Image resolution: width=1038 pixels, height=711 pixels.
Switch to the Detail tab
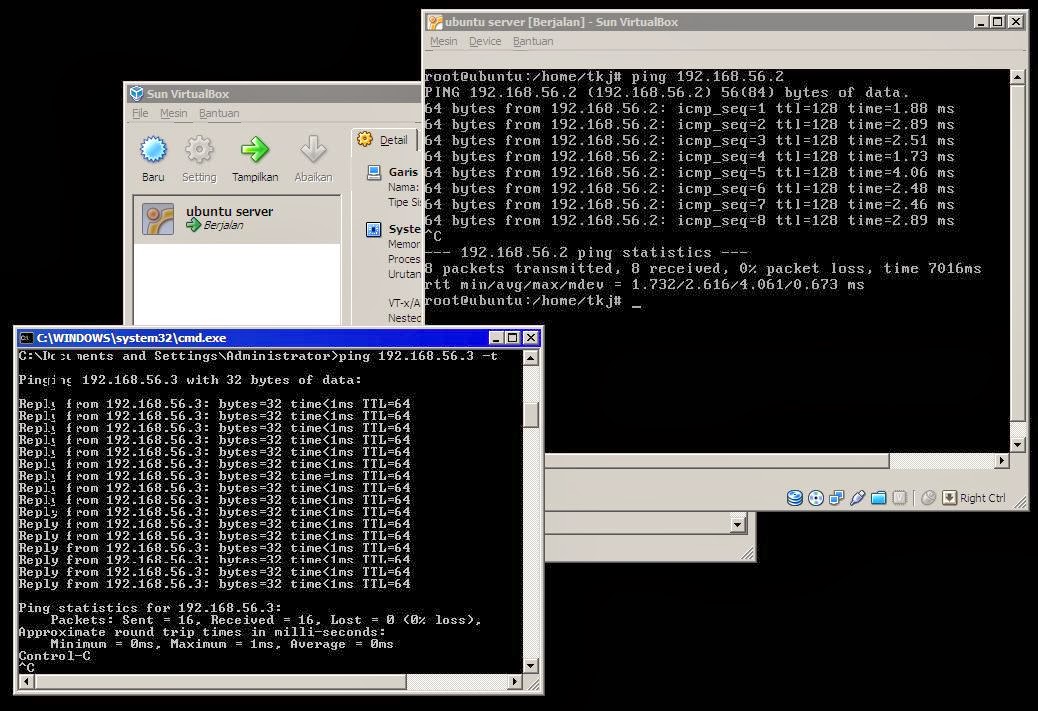coord(385,140)
